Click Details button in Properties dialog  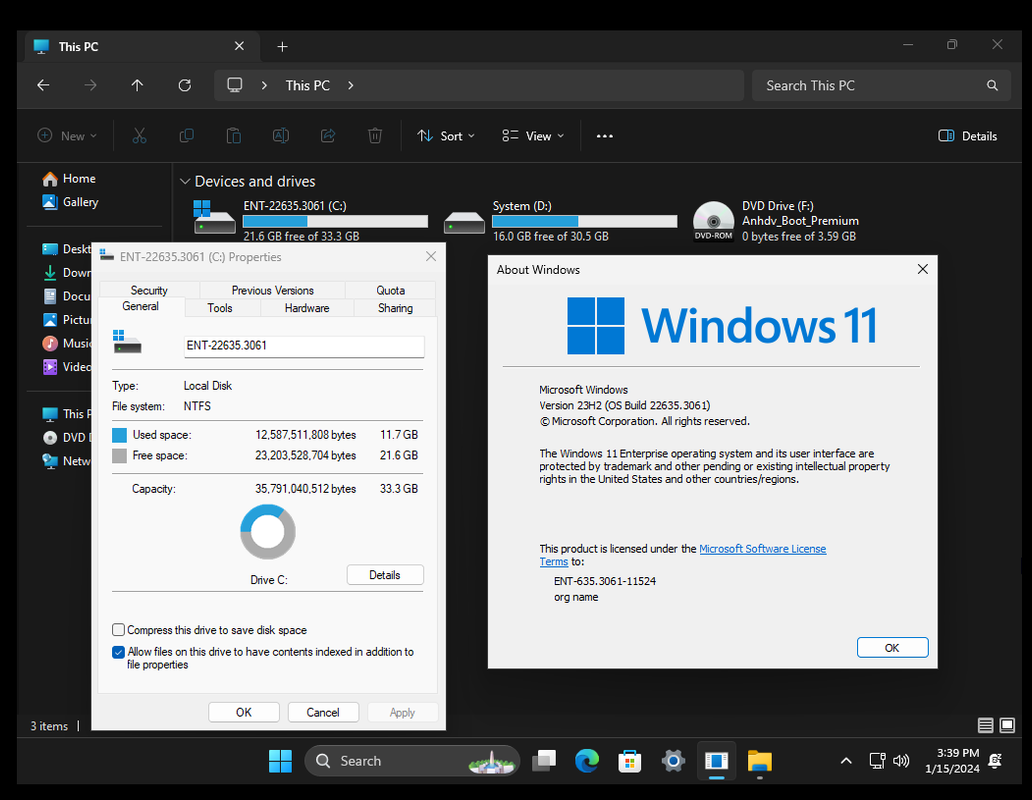tap(385, 575)
